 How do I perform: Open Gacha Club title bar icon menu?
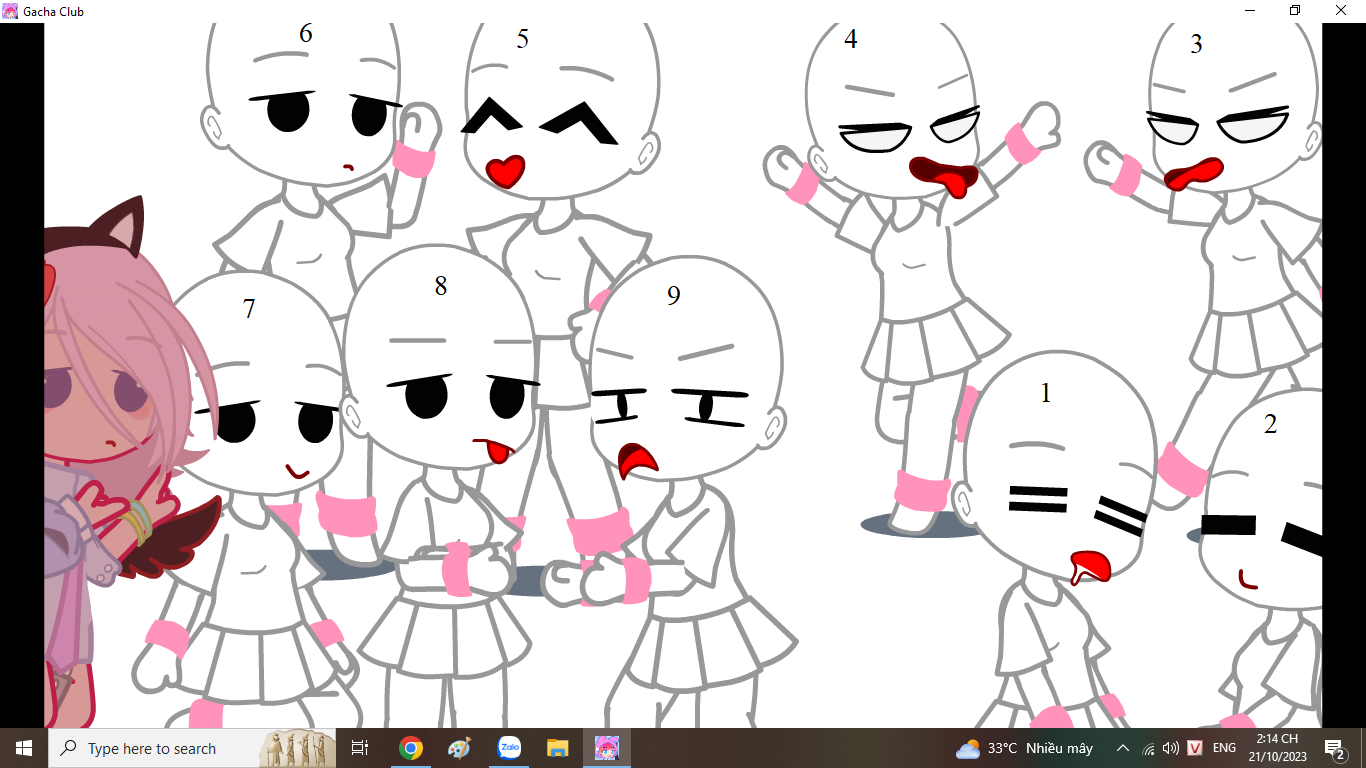10,11
